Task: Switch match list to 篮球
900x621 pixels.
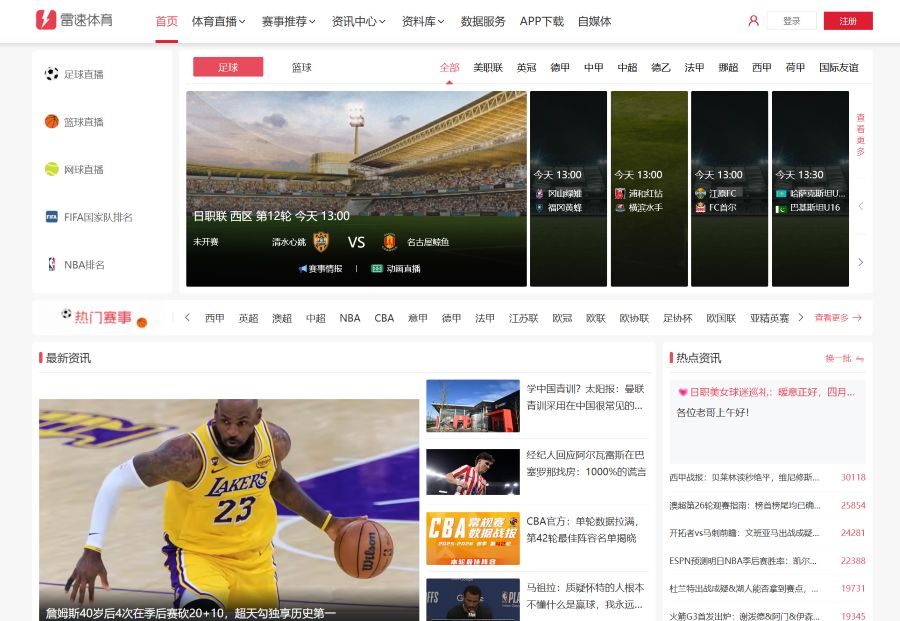Action: click(301, 67)
